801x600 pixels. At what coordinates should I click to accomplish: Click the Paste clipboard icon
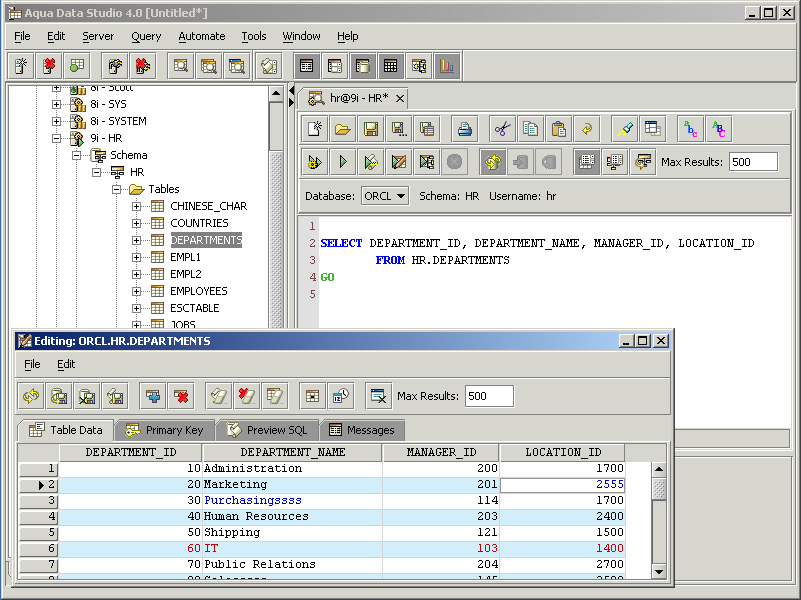pos(559,128)
